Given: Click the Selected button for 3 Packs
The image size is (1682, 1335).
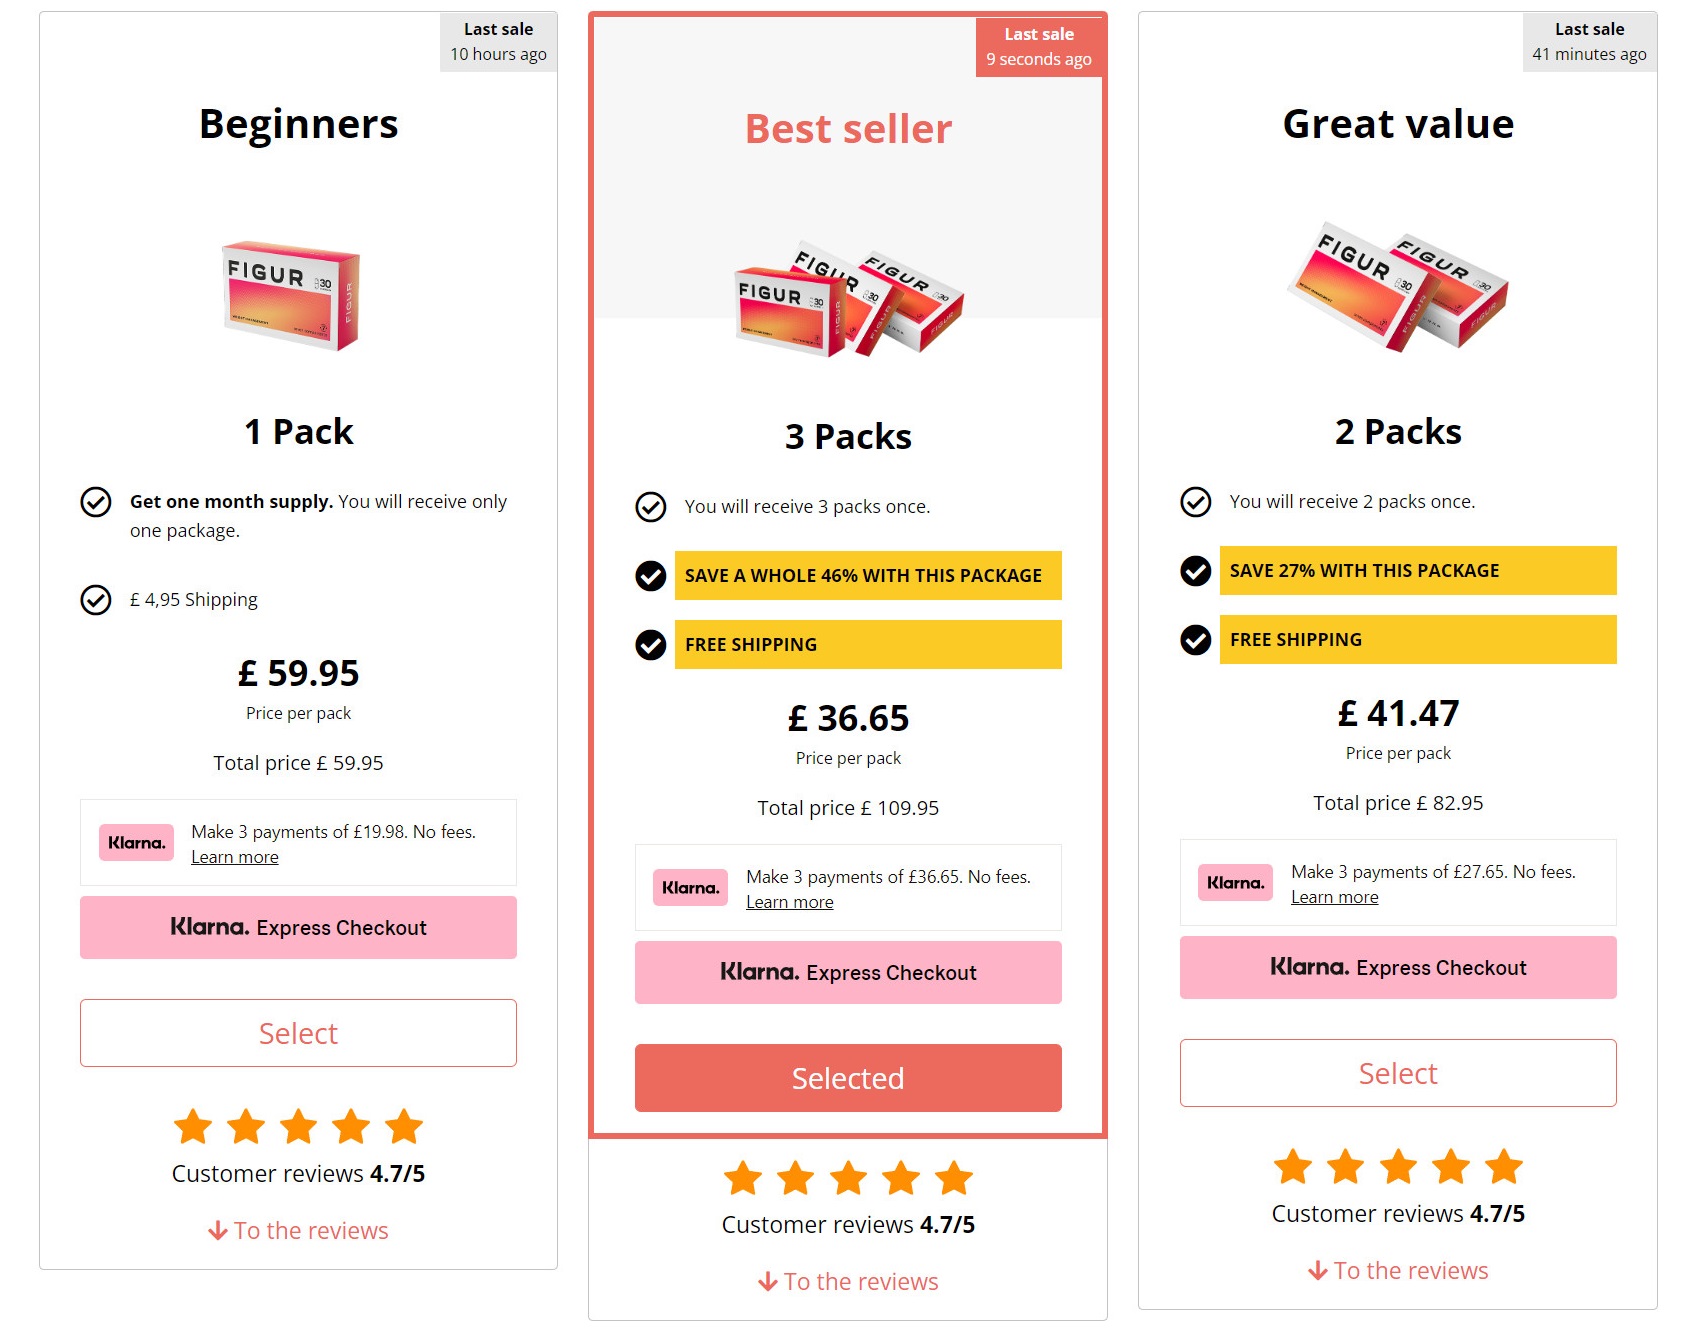Looking at the screenshot, I should (848, 1078).
